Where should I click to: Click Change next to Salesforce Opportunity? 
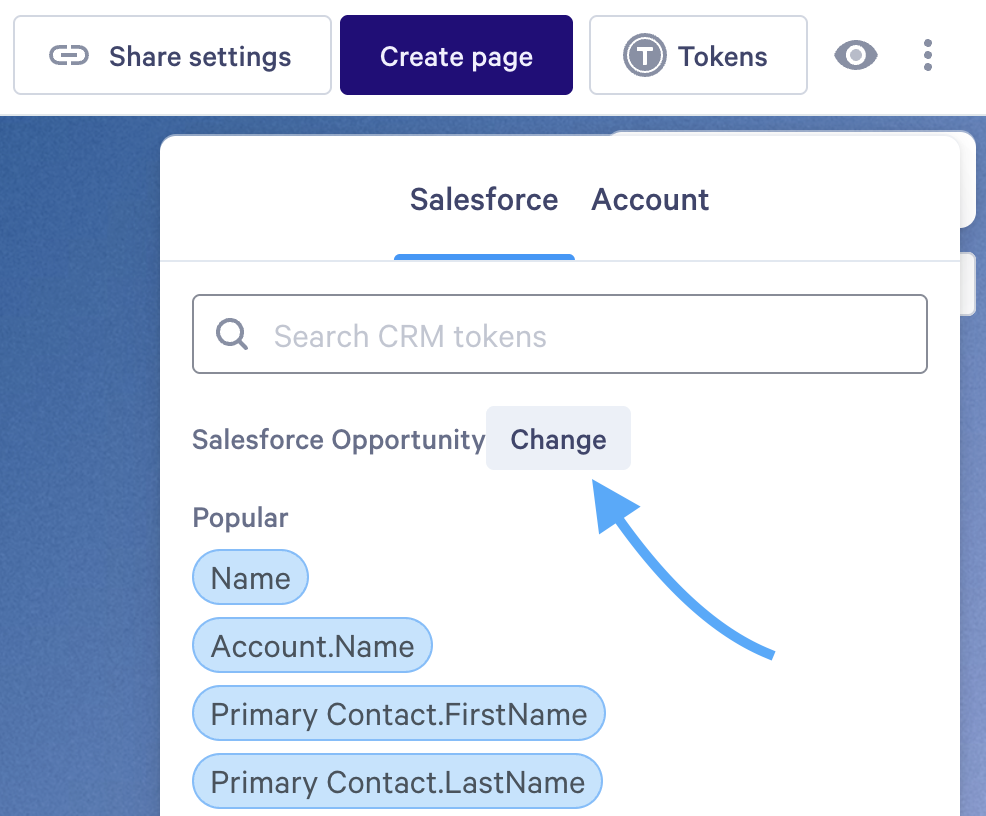tap(558, 439)
